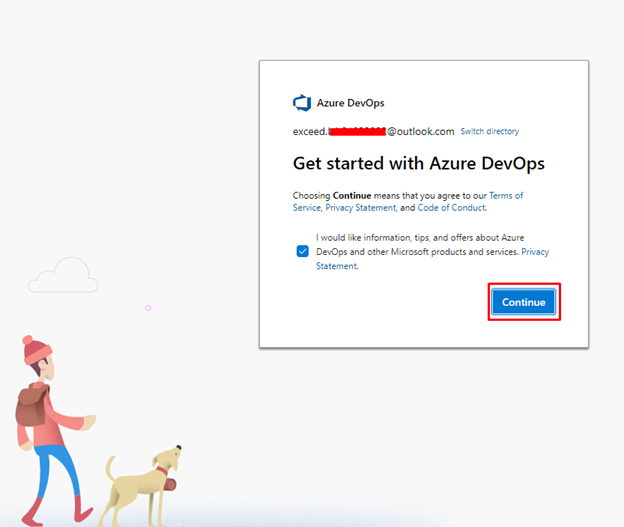Uncheck the information and offers checkbox
624x527 pixels.
(302, 252)
